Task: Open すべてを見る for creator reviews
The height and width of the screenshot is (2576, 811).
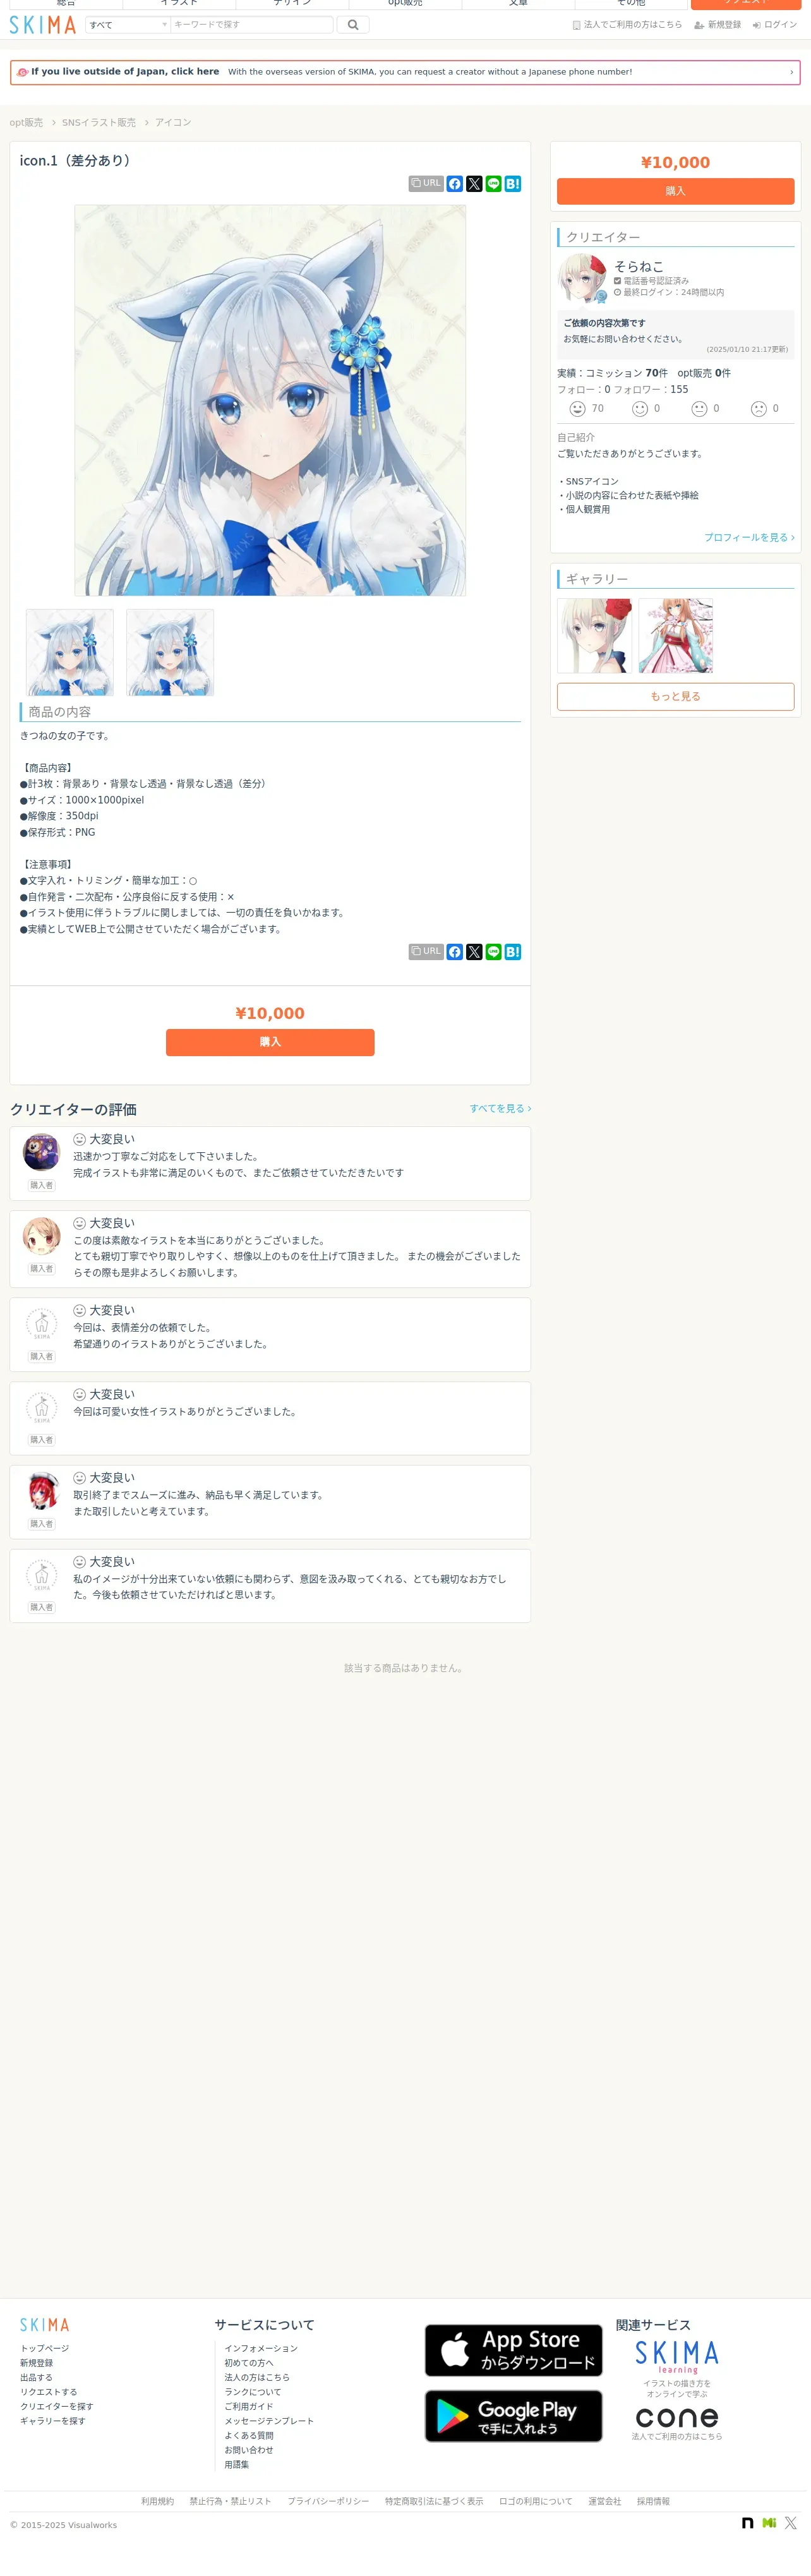Action: click(500, 1109)
